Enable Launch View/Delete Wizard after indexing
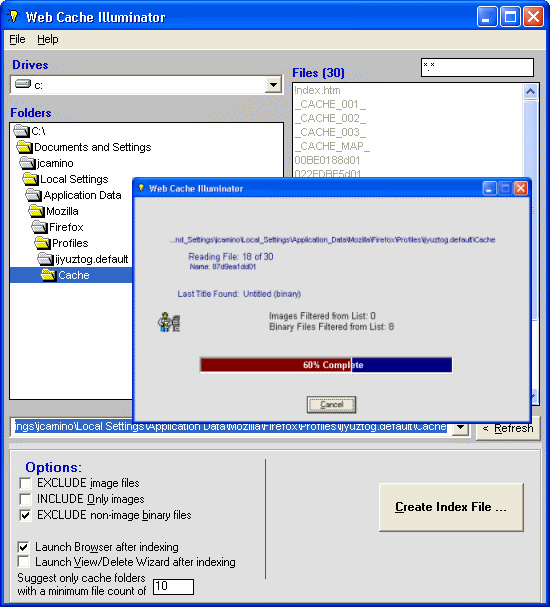Screen dimensions: 550x607 coord(23,562)
